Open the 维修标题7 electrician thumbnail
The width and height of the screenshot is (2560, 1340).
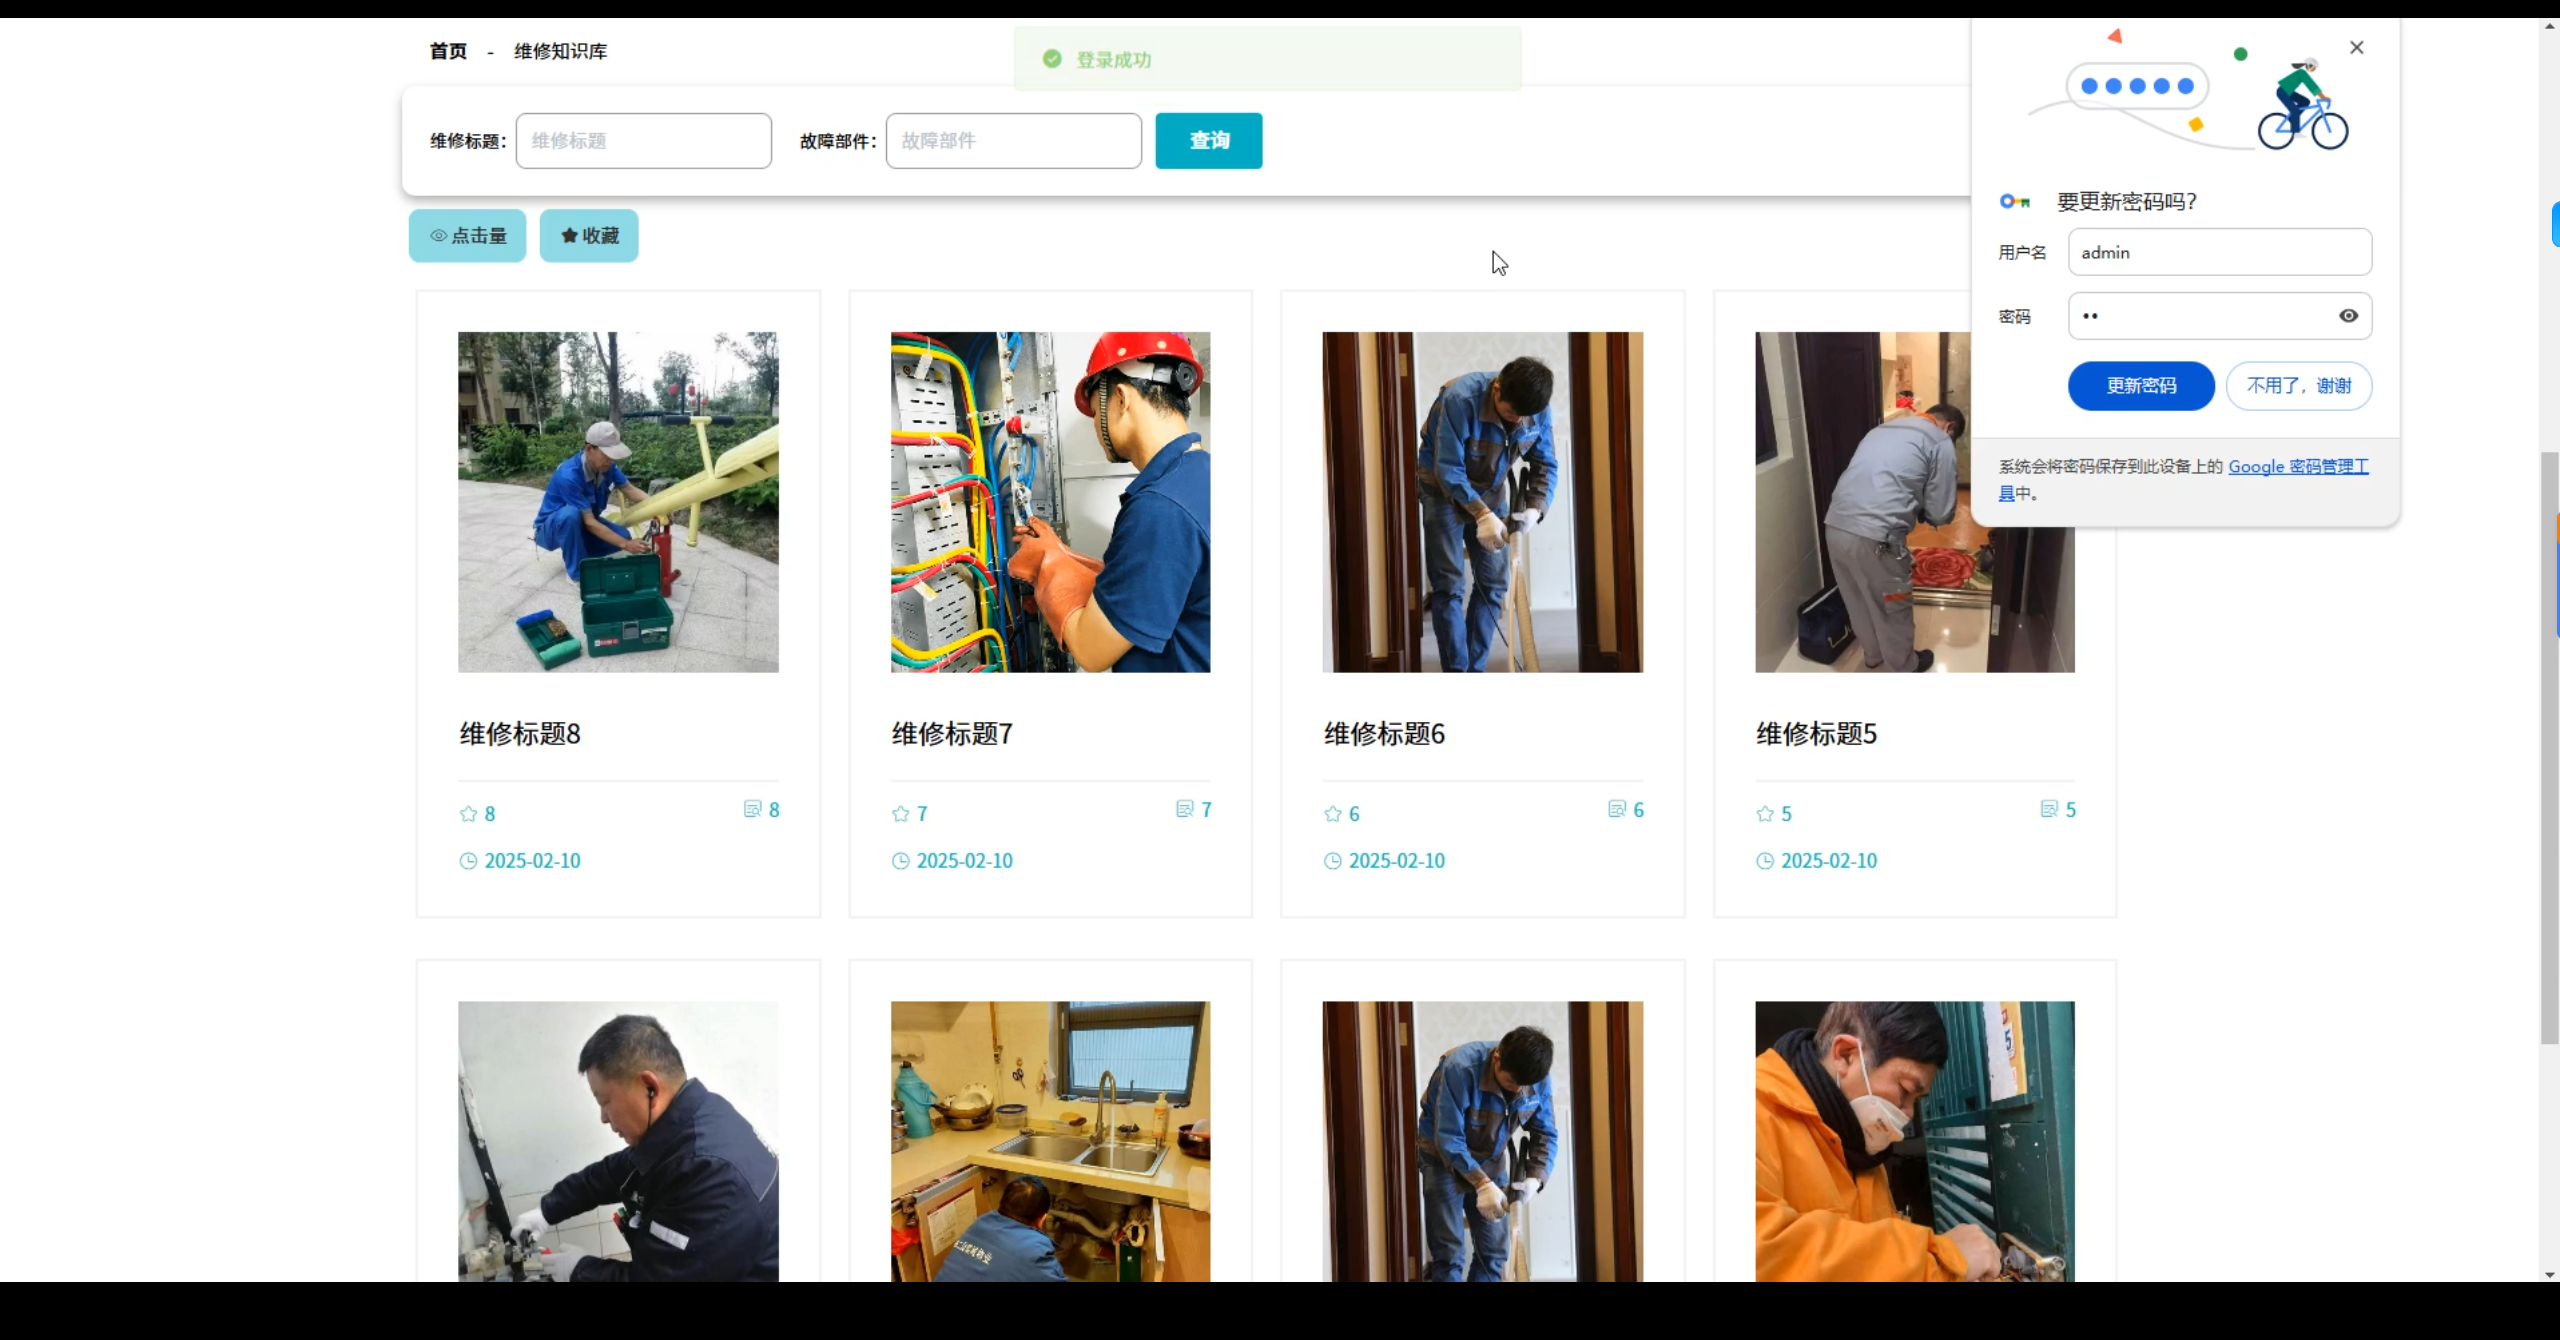[x=1050, y=502]
